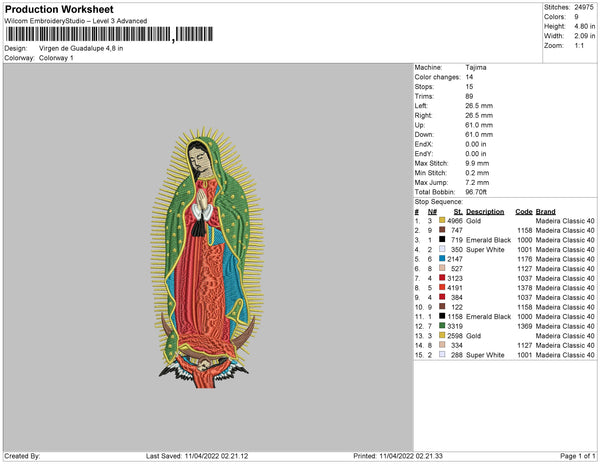Click the skin-tone swatch in stop row 6

442,268
